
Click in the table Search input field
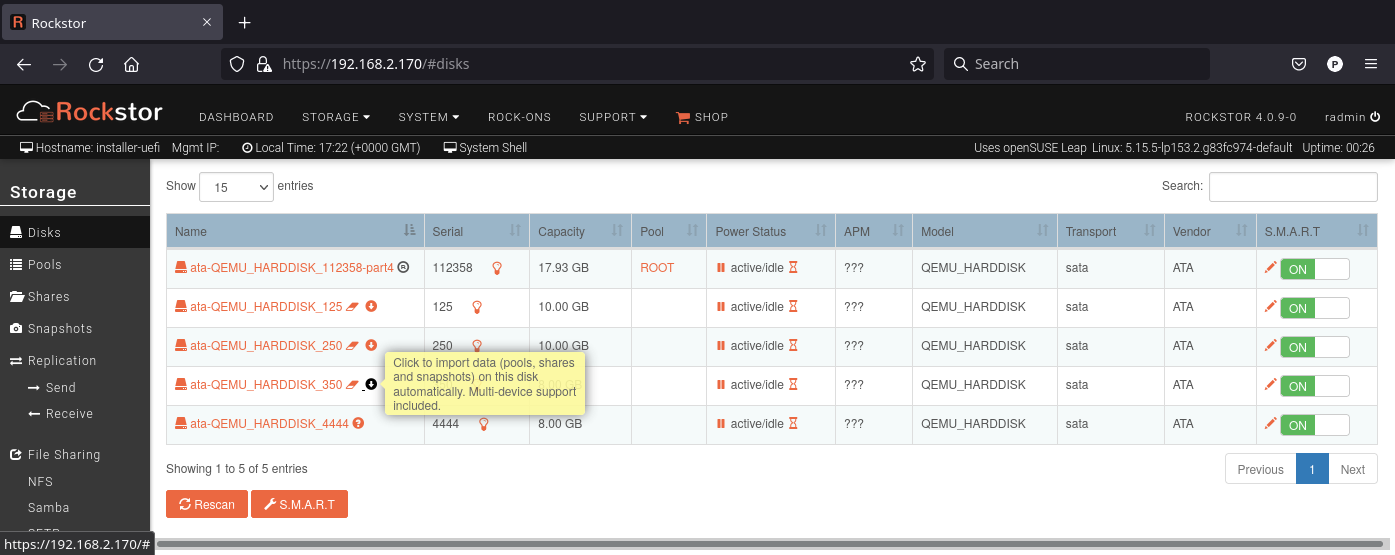[x=1292, y=187]
